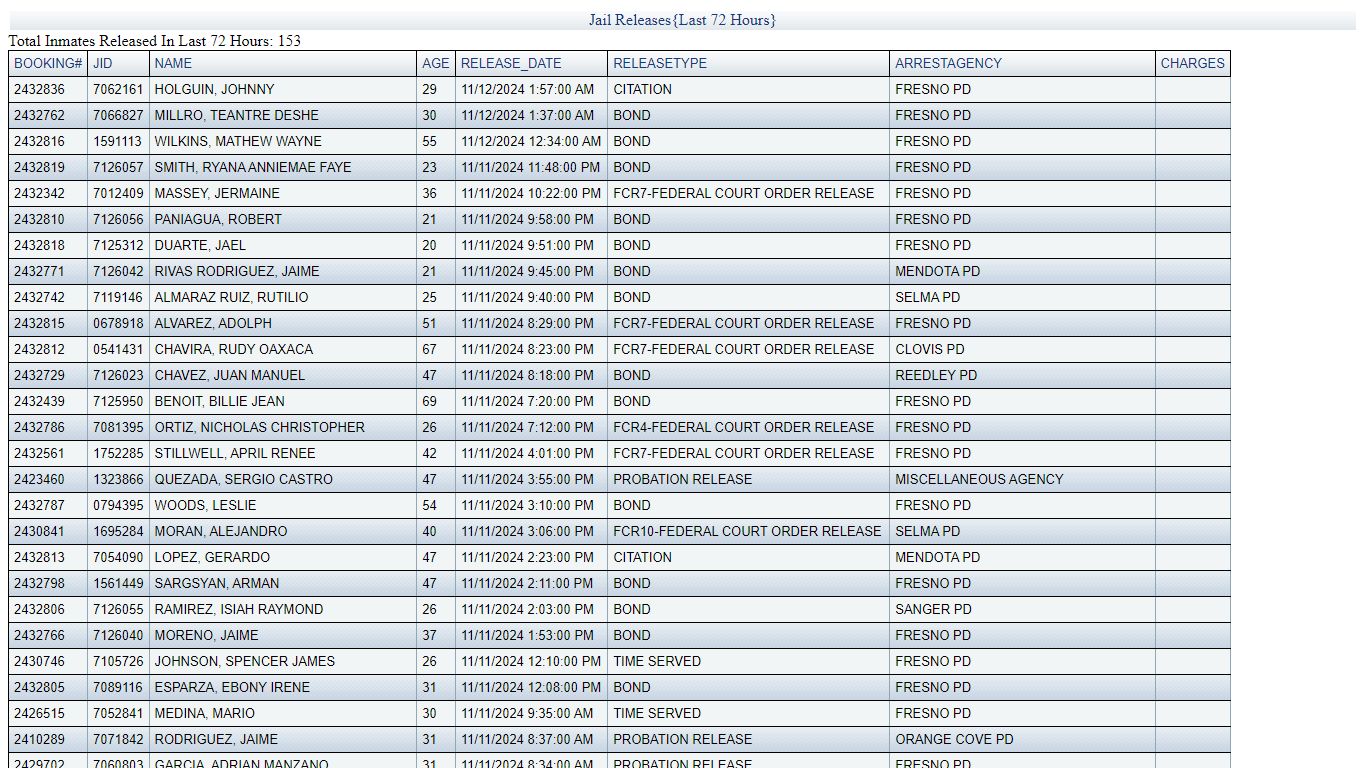Viewport: 1366px width, 768px height.
Task: Click name JOHNSON, SPENCER JAMES
Action: pos(244,661)
